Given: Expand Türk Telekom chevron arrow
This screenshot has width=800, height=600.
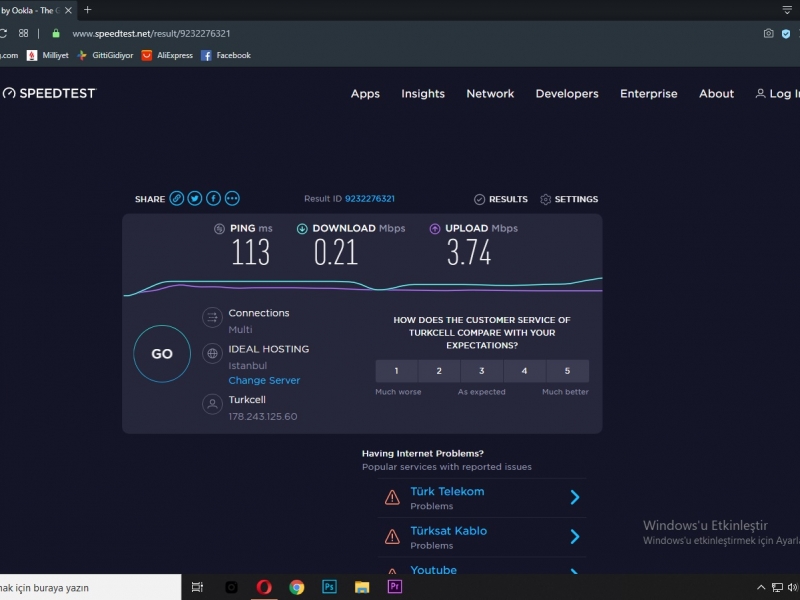Looking at the screenshot, I should click(575, 497).
